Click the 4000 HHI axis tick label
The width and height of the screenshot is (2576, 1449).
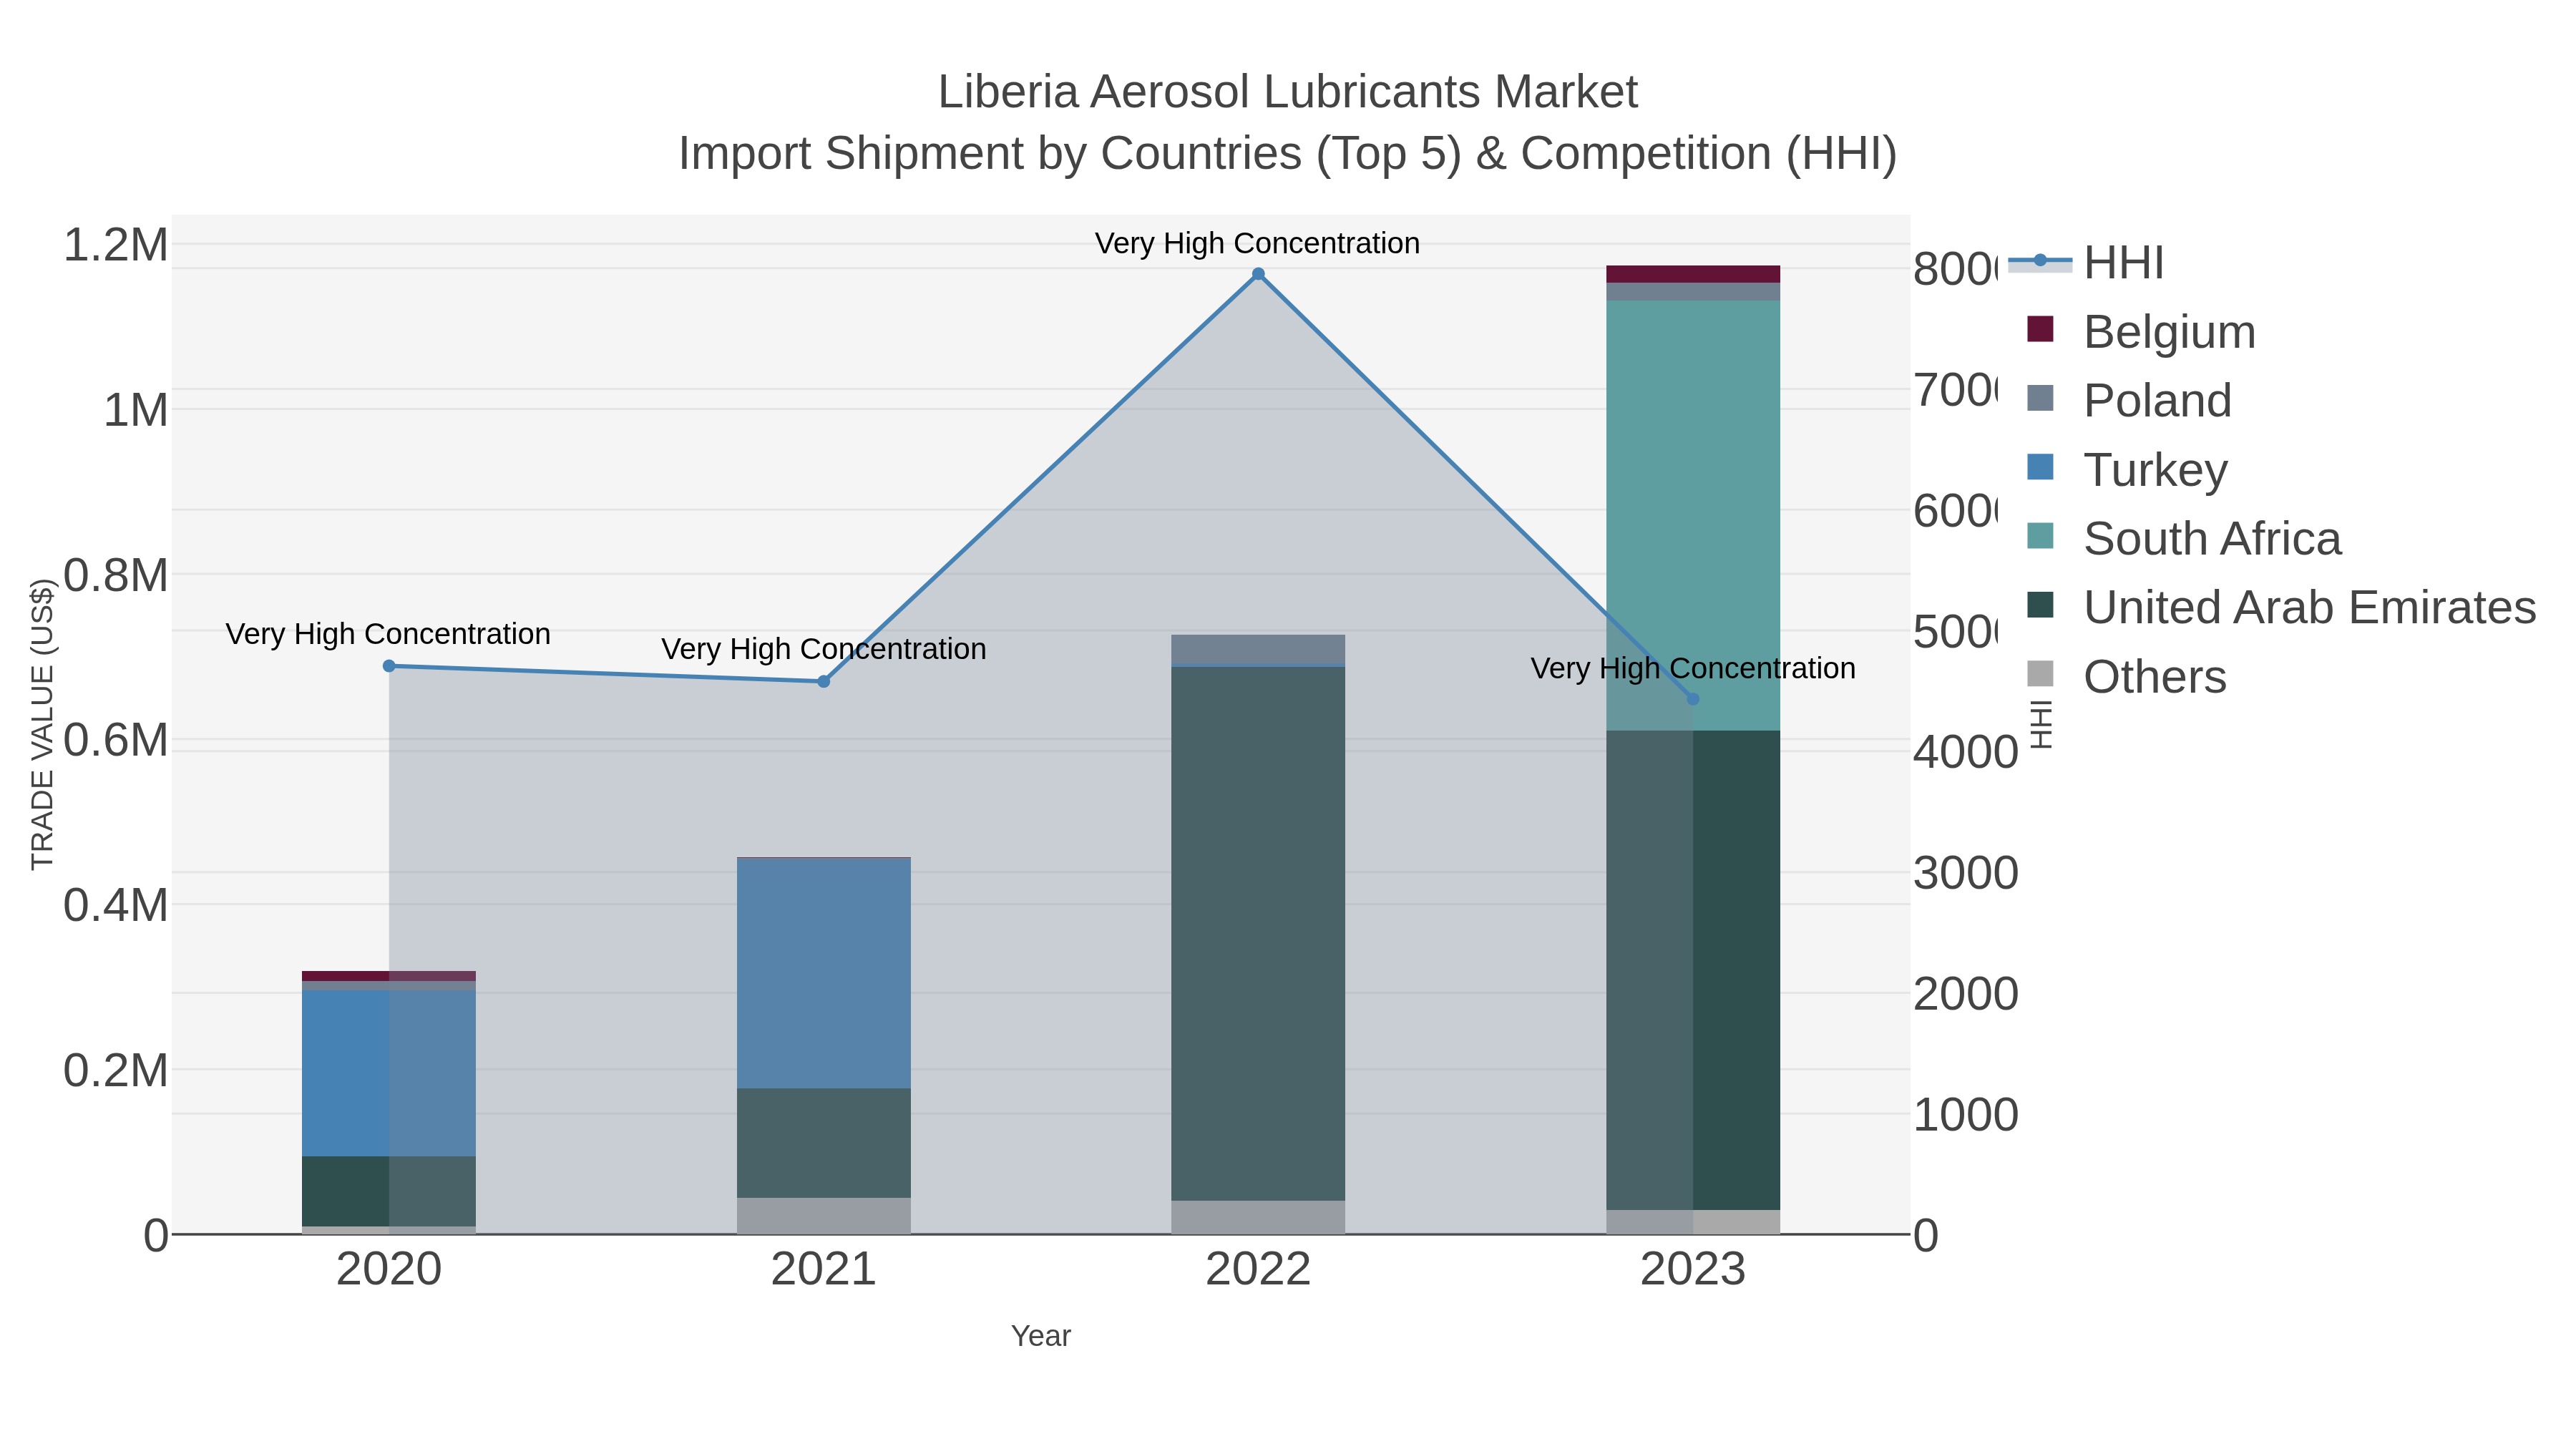(x=1966, y=752)
